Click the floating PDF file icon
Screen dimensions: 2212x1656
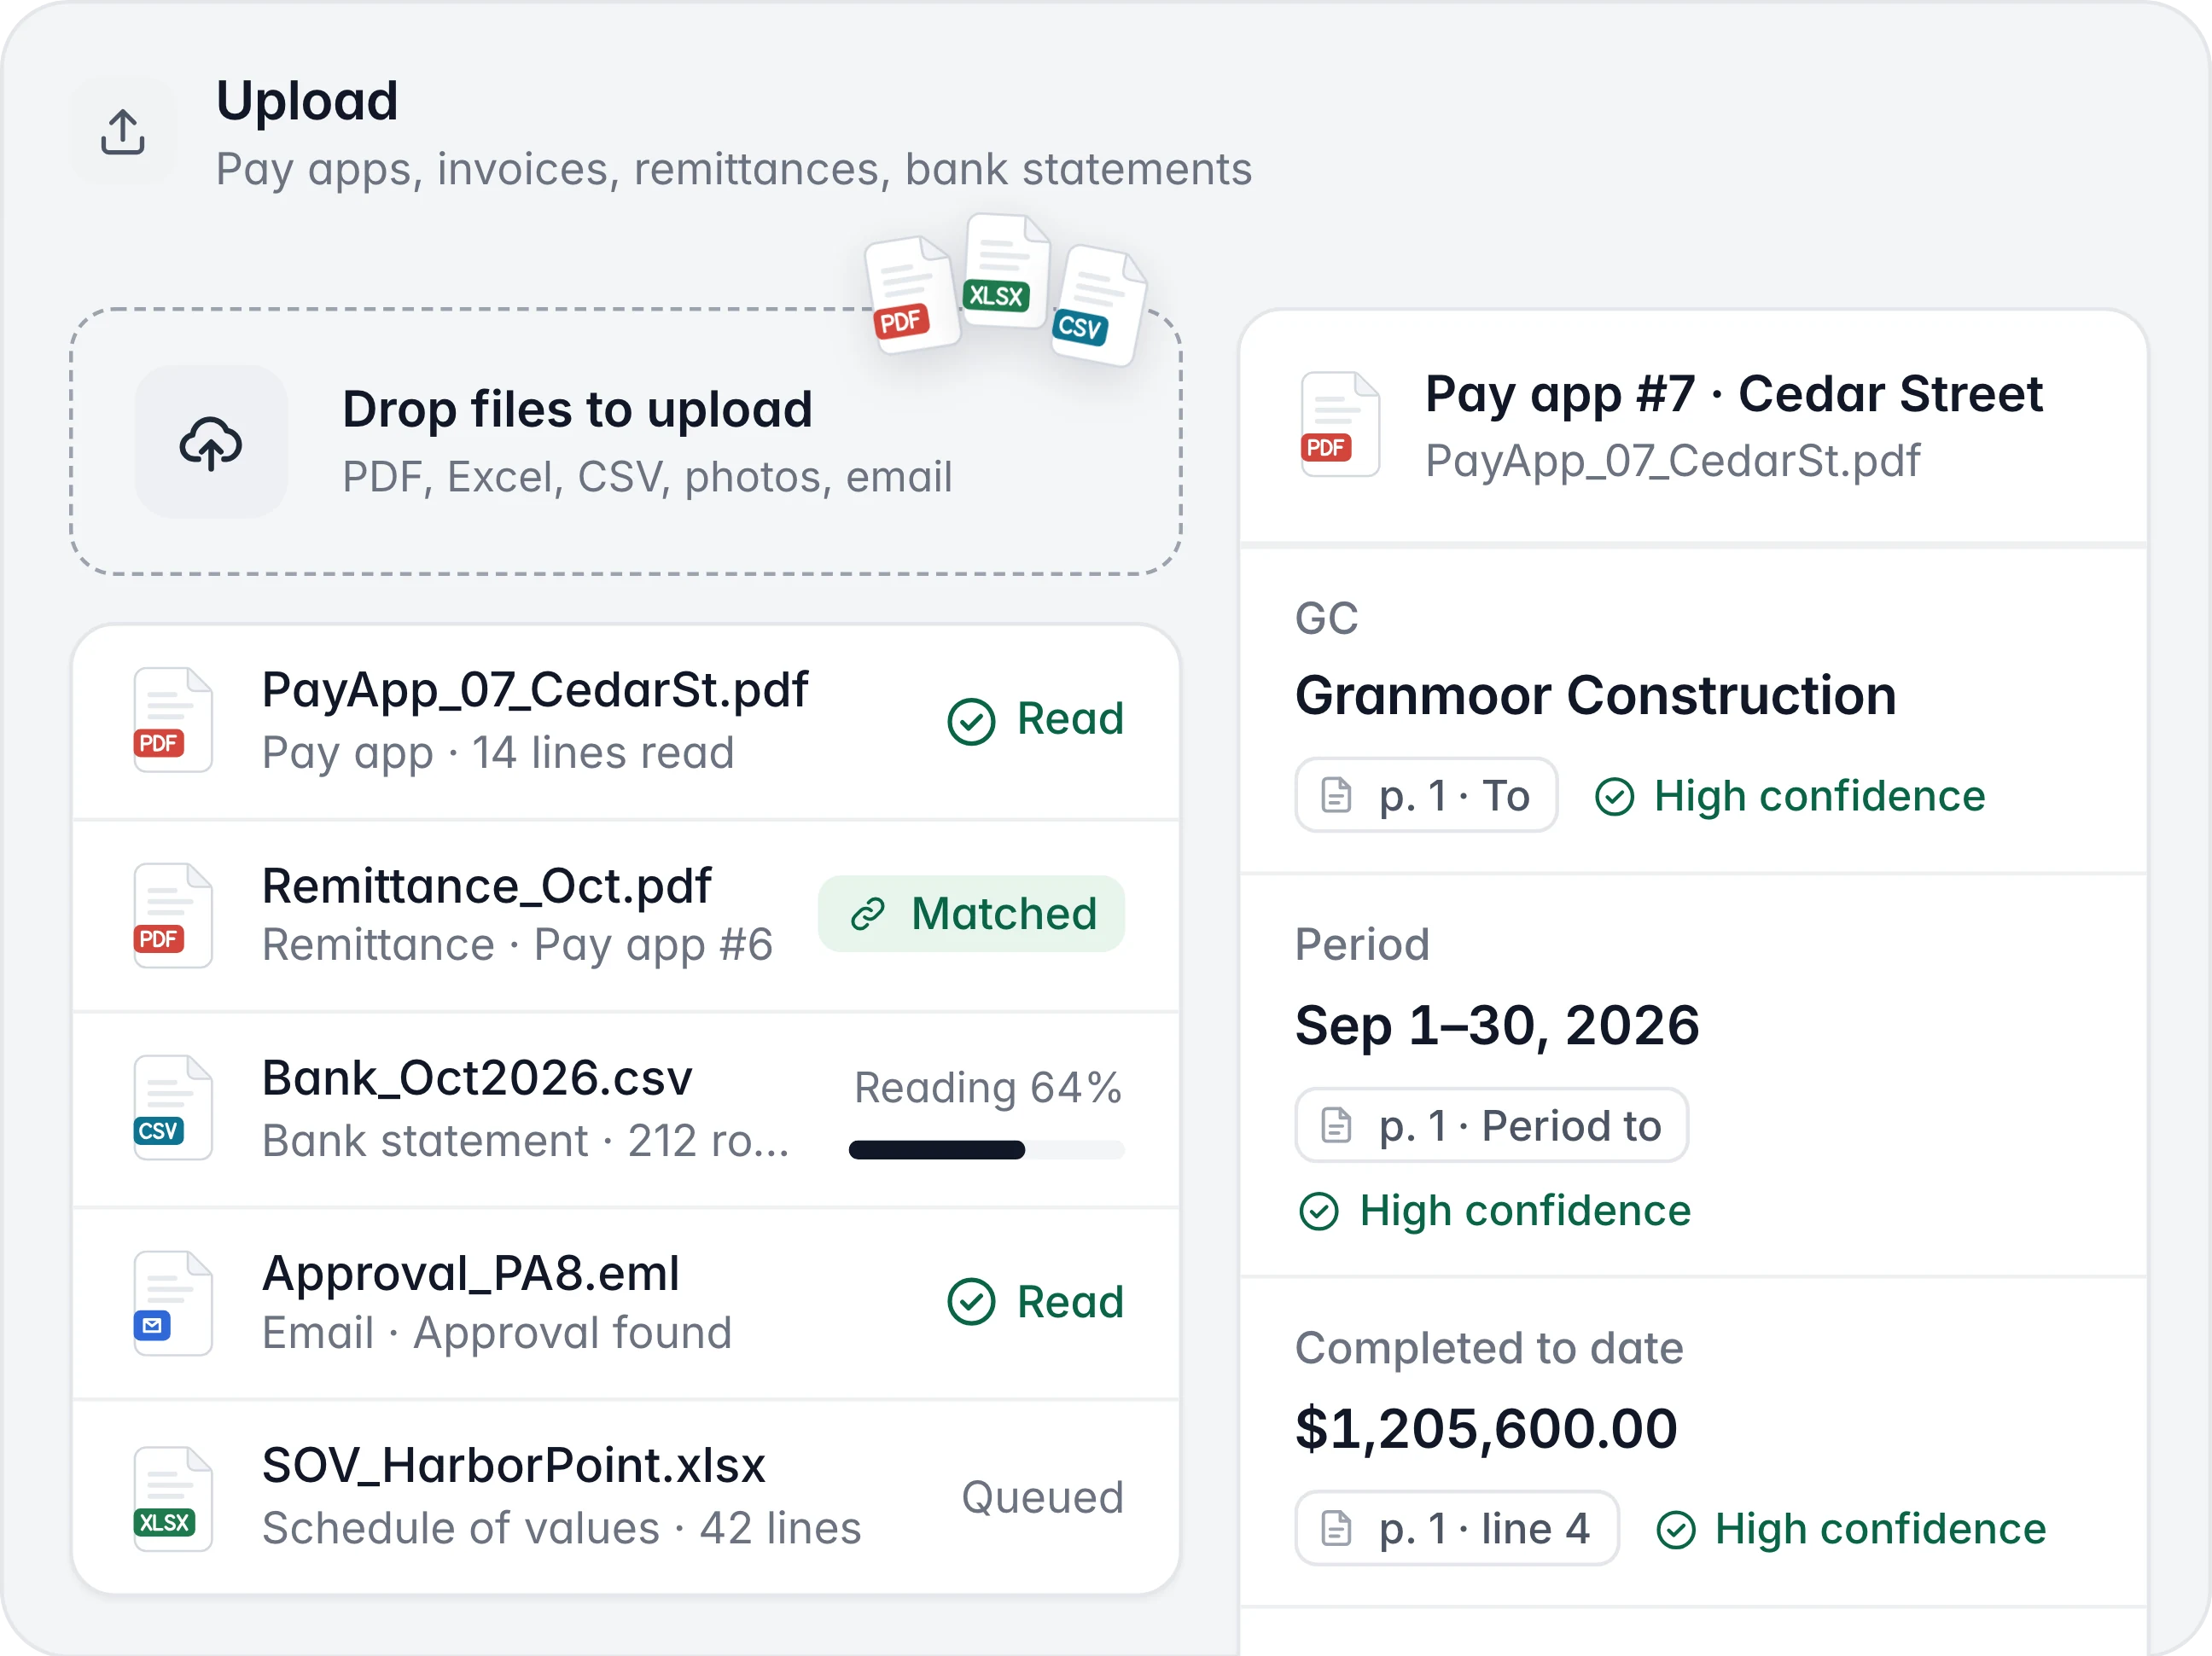(x=911, y=294)
